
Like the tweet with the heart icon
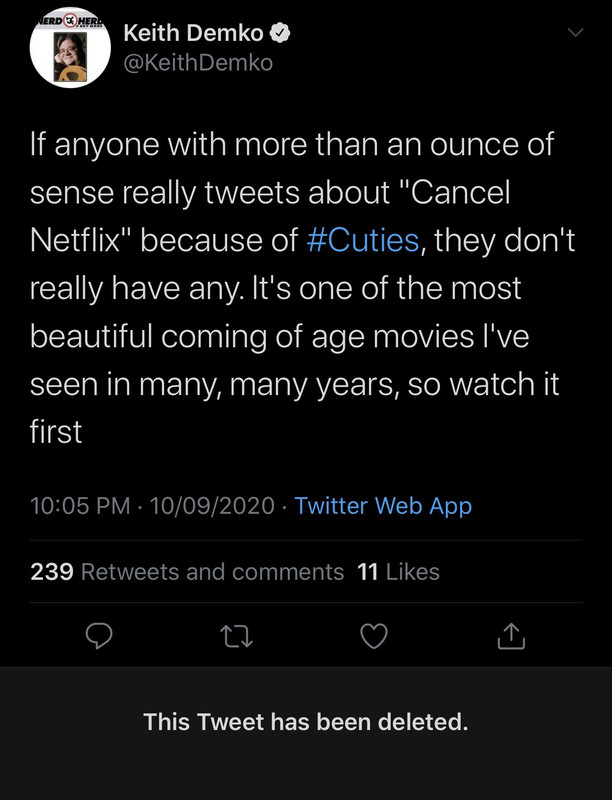373,635
